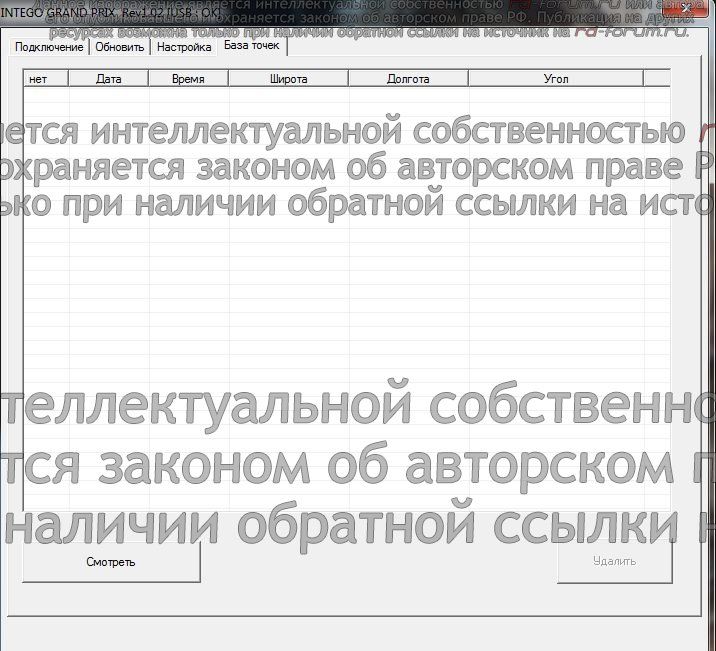Screen dimensions: 716x651
Task: Click the divider between Долгота and Угол headers
Action: click(468, 78)
